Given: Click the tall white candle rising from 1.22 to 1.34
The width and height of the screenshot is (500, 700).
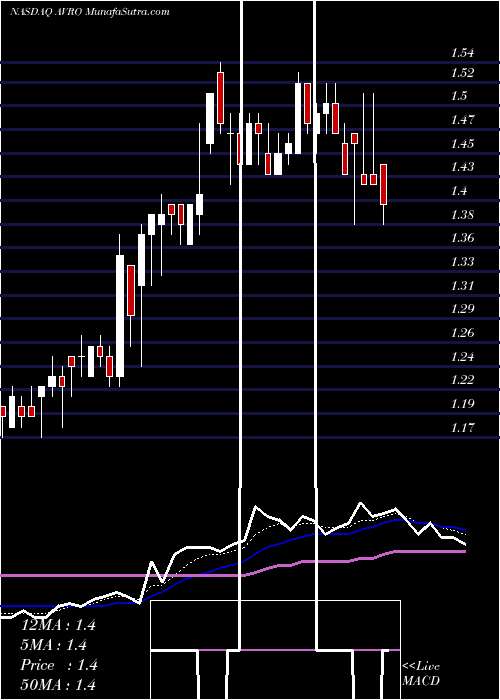Looking at the screenshot, I should pyautogui.click(x=120, y=316).
